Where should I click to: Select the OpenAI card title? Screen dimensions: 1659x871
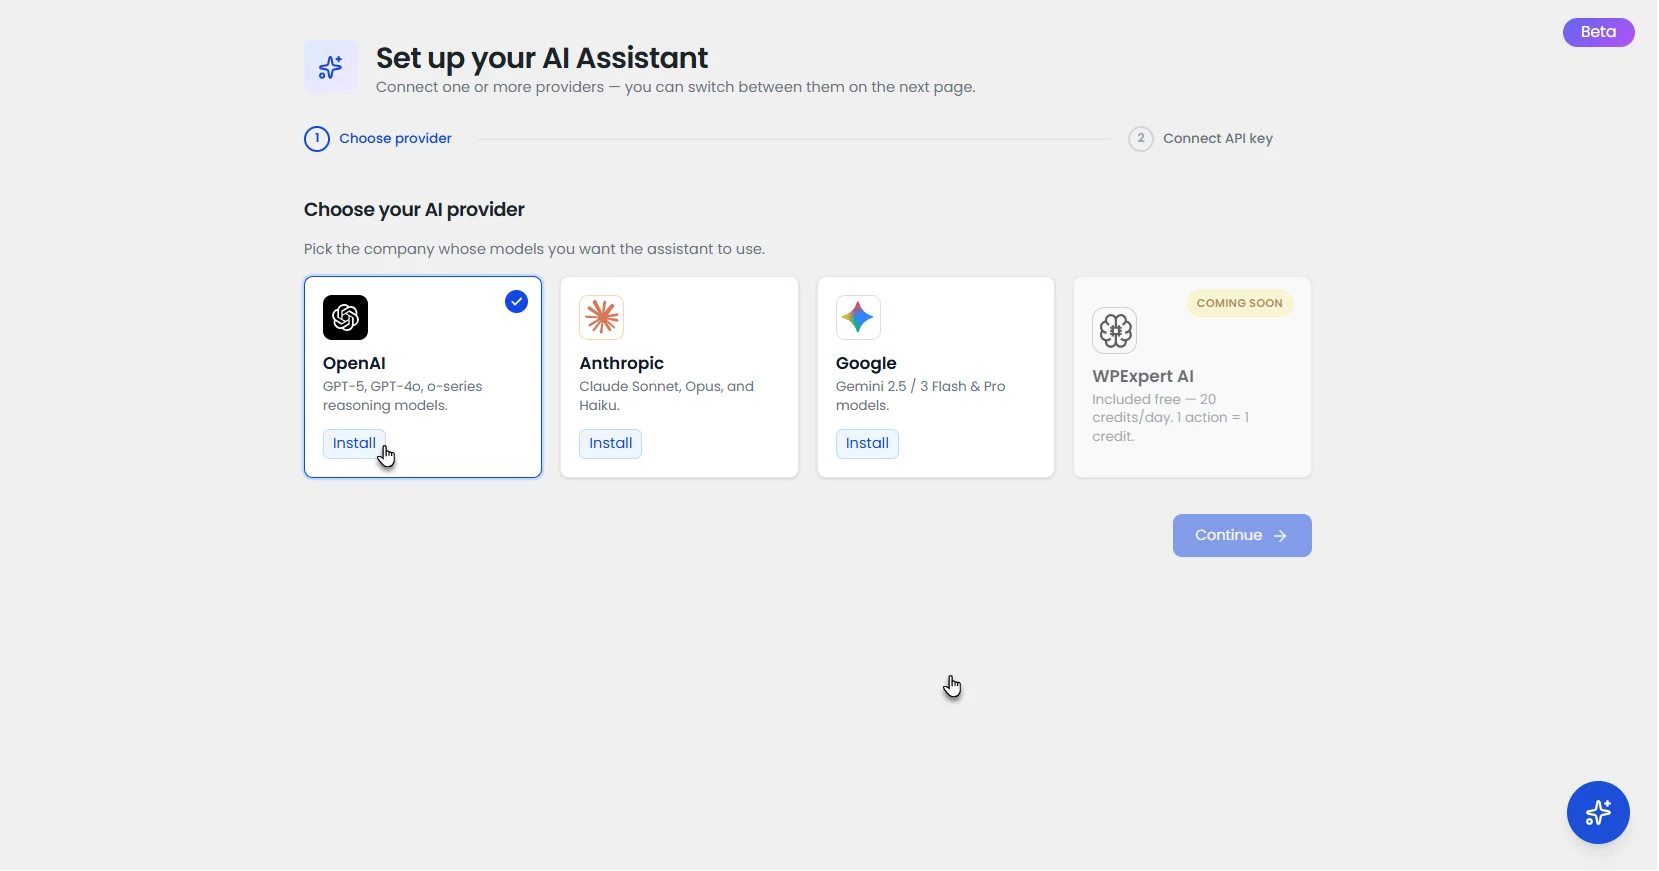pos(354,363)
